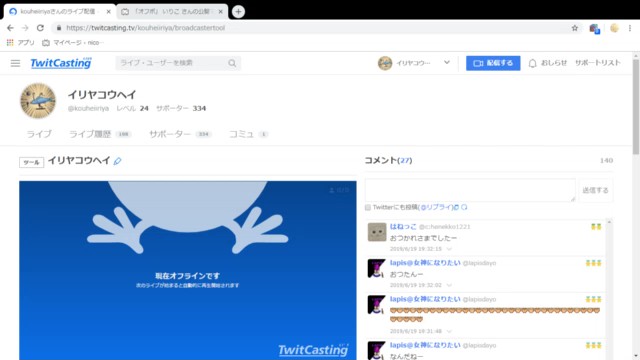Open the アプリ bookmarks shortcut

(21, 42)
